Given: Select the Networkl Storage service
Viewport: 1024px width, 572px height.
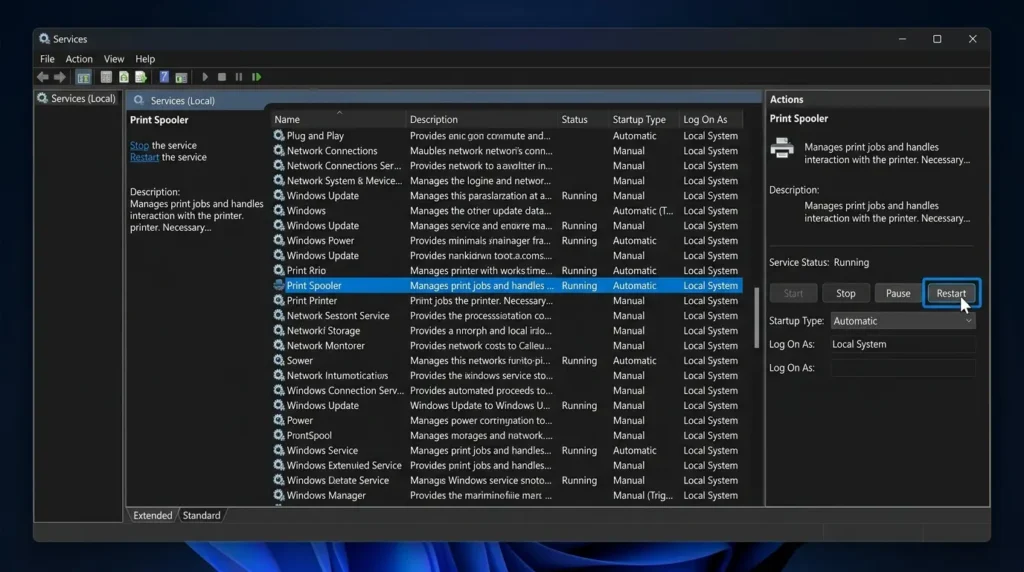Looking at the screenshot, I should point(507,330).
